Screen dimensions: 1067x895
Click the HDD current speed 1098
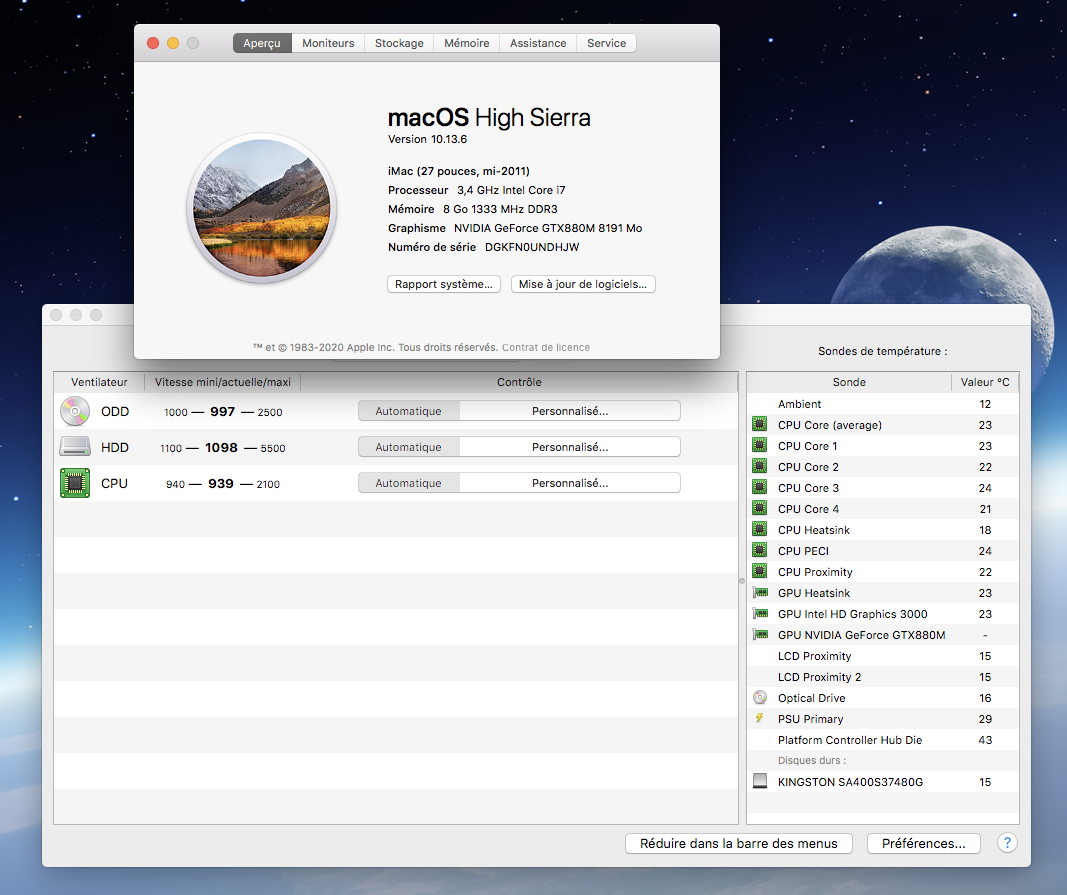pyautogui.click(x=221, y=447)
